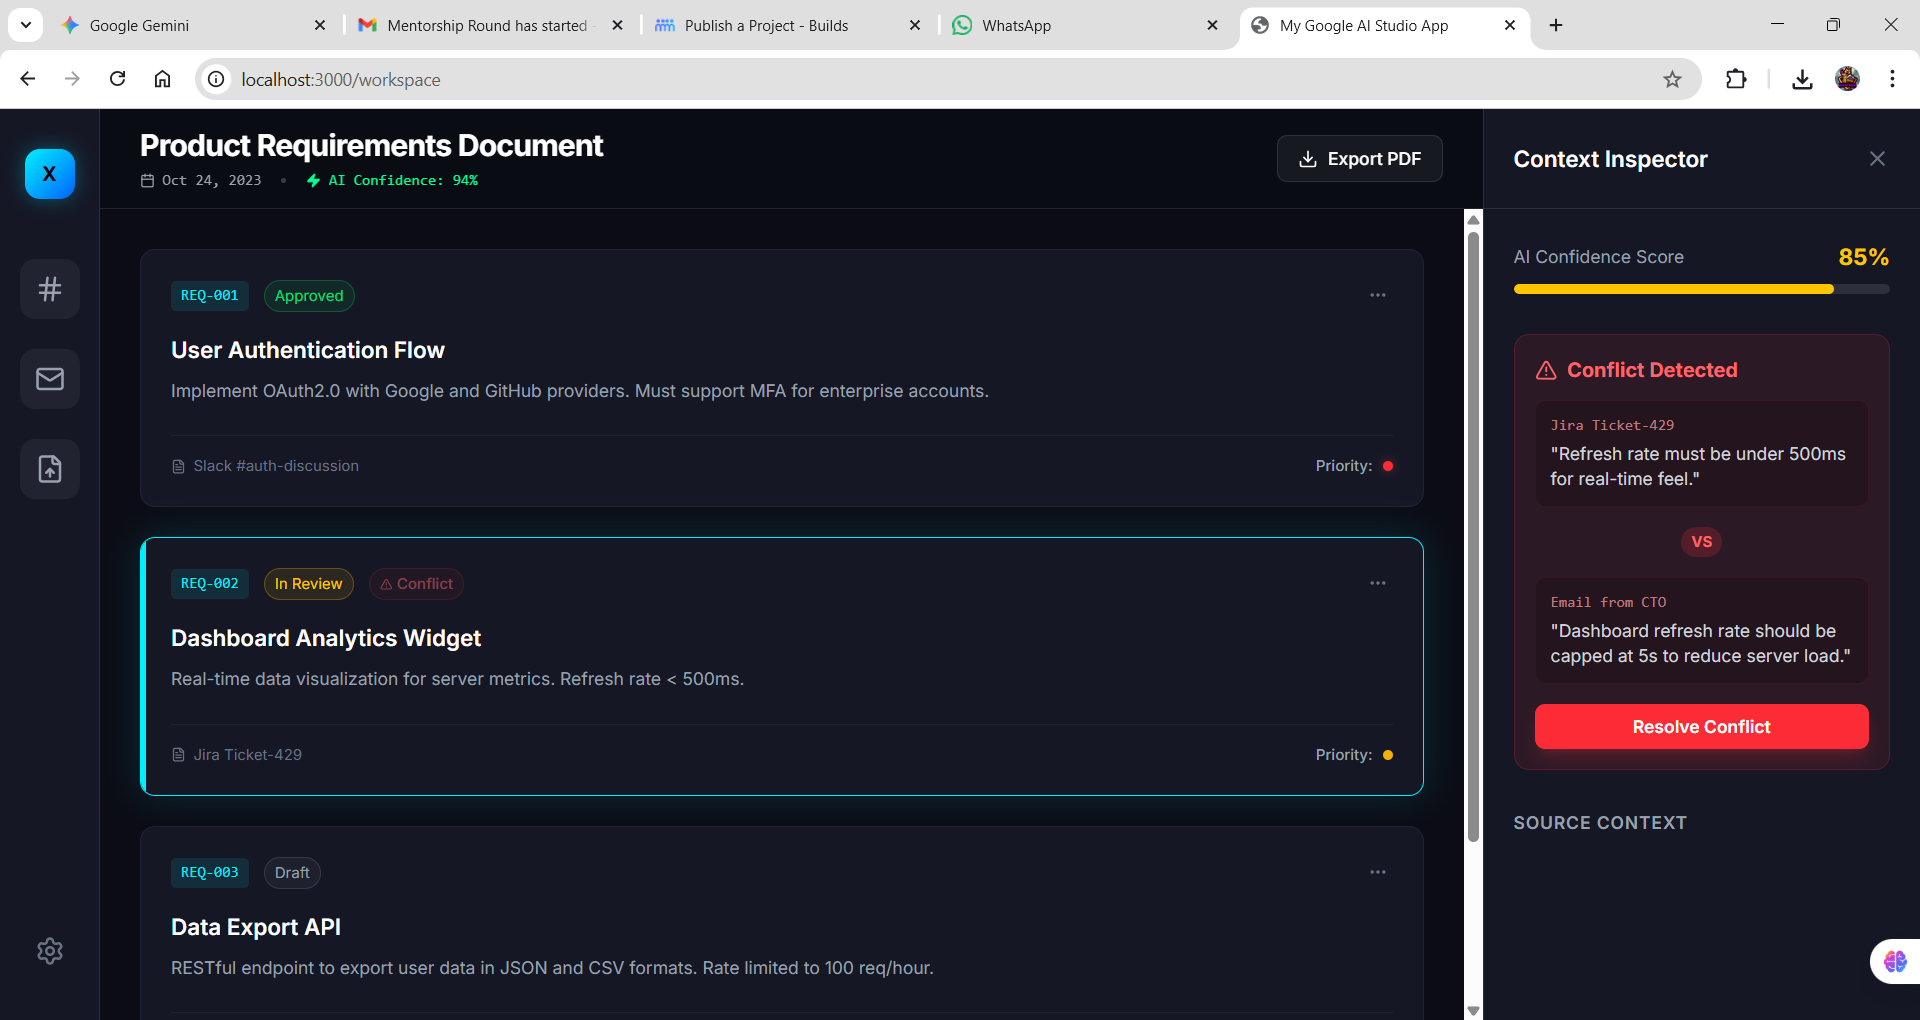1920x1020 pixels.
Task: Close the Context Inspector panel
Action: [1877, 159]
